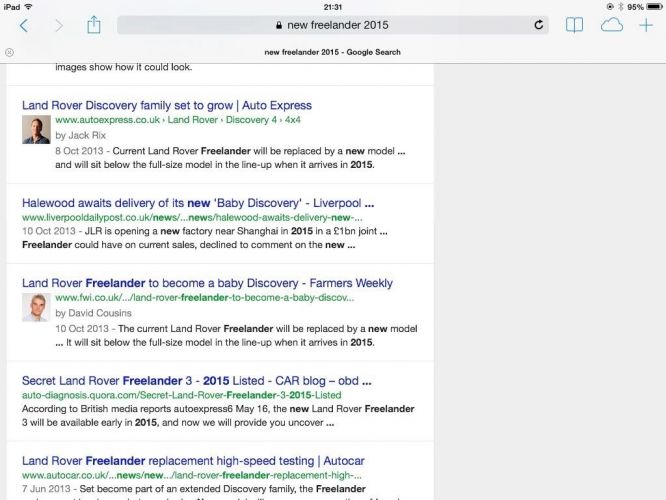Open 'Land Rover Freelander to become a baby Discovery' result
Image resolution: width=666 pixels, height=500 pixels.
(x=207, y=283)
